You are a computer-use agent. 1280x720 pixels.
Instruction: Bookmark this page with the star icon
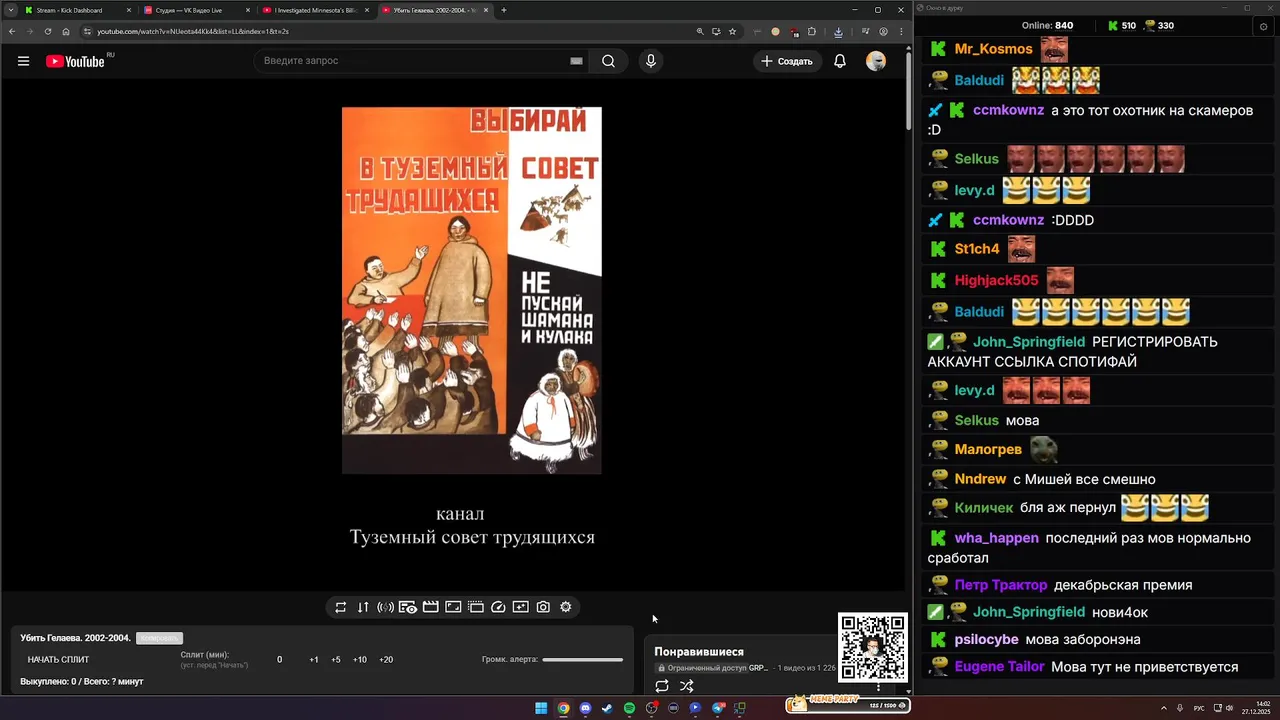point(732,31)
